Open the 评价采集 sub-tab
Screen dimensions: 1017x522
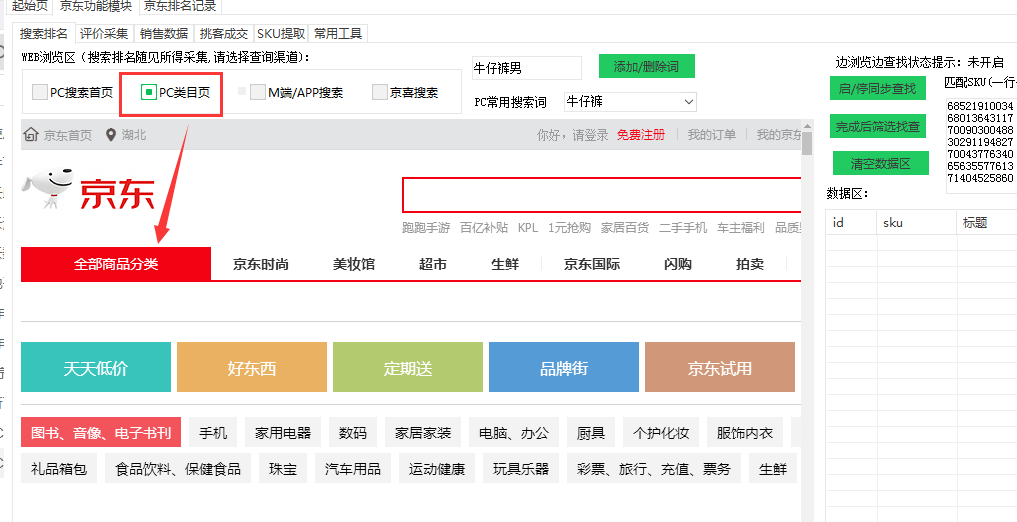tap(104, 34)
